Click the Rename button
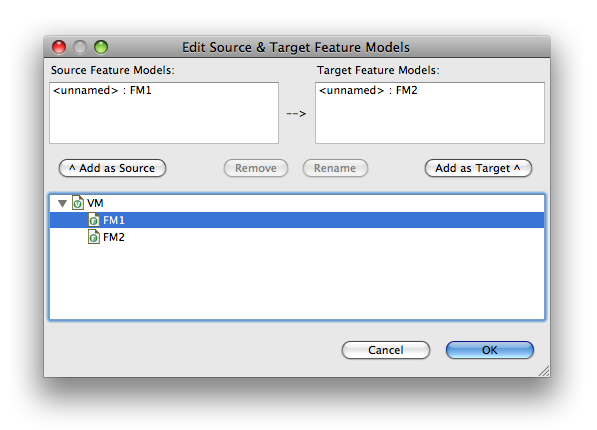This screenshot has width=597, height=430. tap(335, 168)
